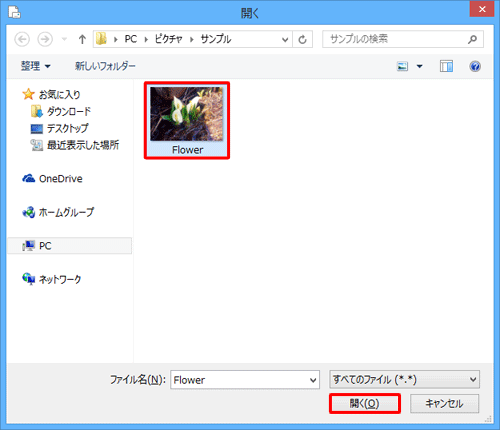Click the 開く(O) button
This screenshot has height=430, width=500.
(365, 404)
